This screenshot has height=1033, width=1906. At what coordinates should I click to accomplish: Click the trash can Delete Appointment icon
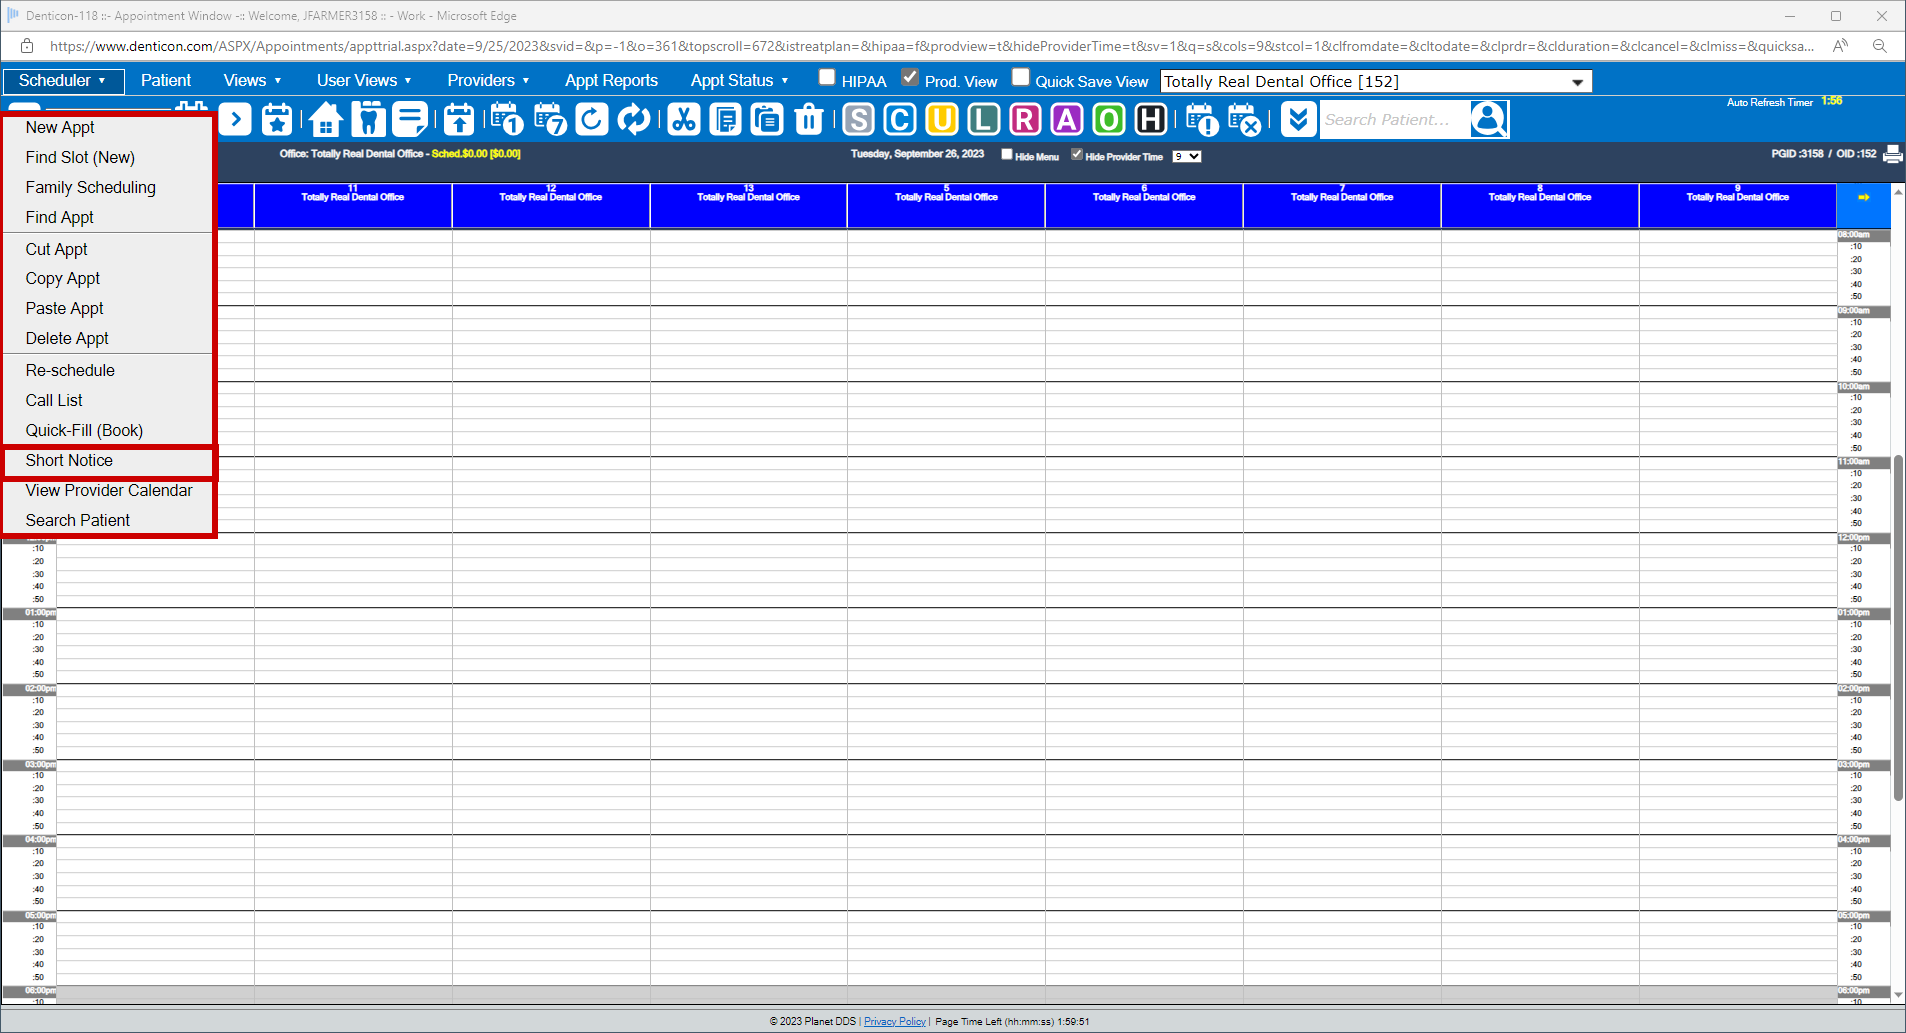(808, 120)
